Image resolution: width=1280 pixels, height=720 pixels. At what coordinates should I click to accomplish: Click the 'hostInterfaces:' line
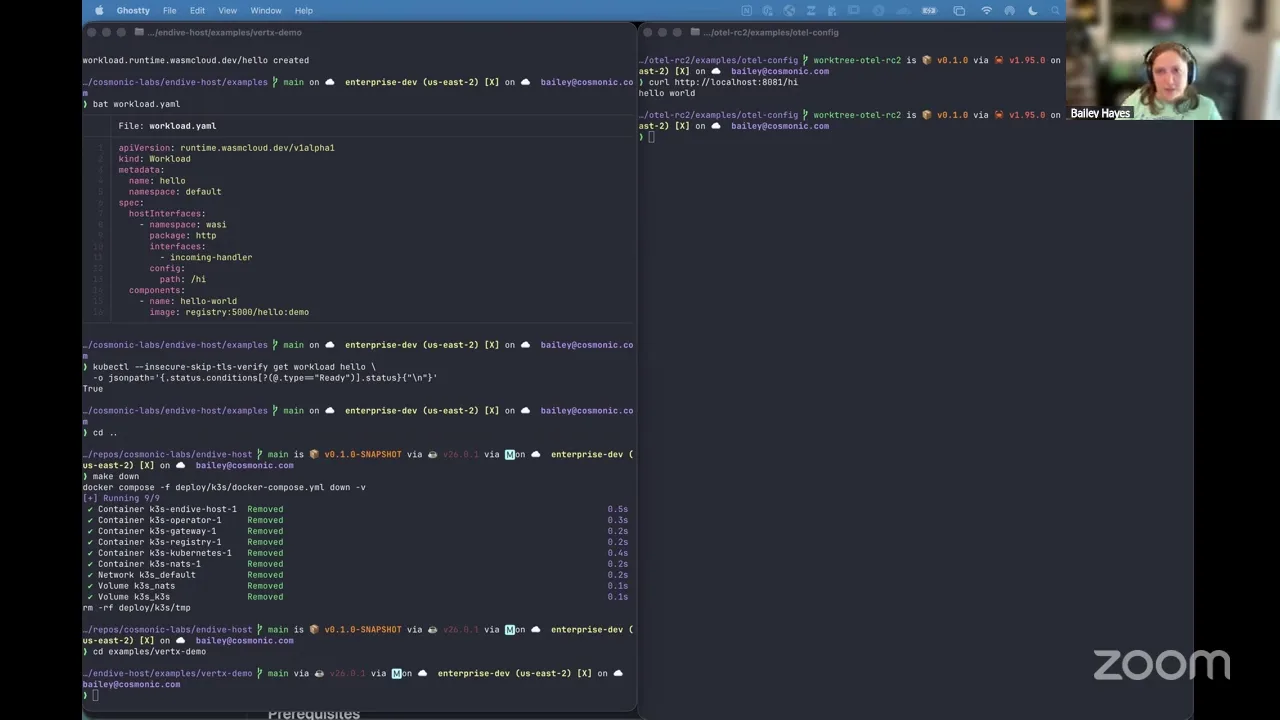click(x=167, y=214)
